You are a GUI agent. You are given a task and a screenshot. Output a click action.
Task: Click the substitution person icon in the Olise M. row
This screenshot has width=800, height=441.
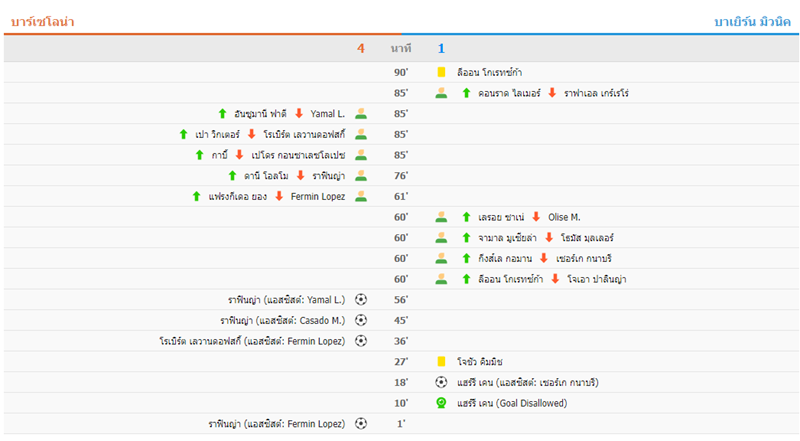(441, 217)
